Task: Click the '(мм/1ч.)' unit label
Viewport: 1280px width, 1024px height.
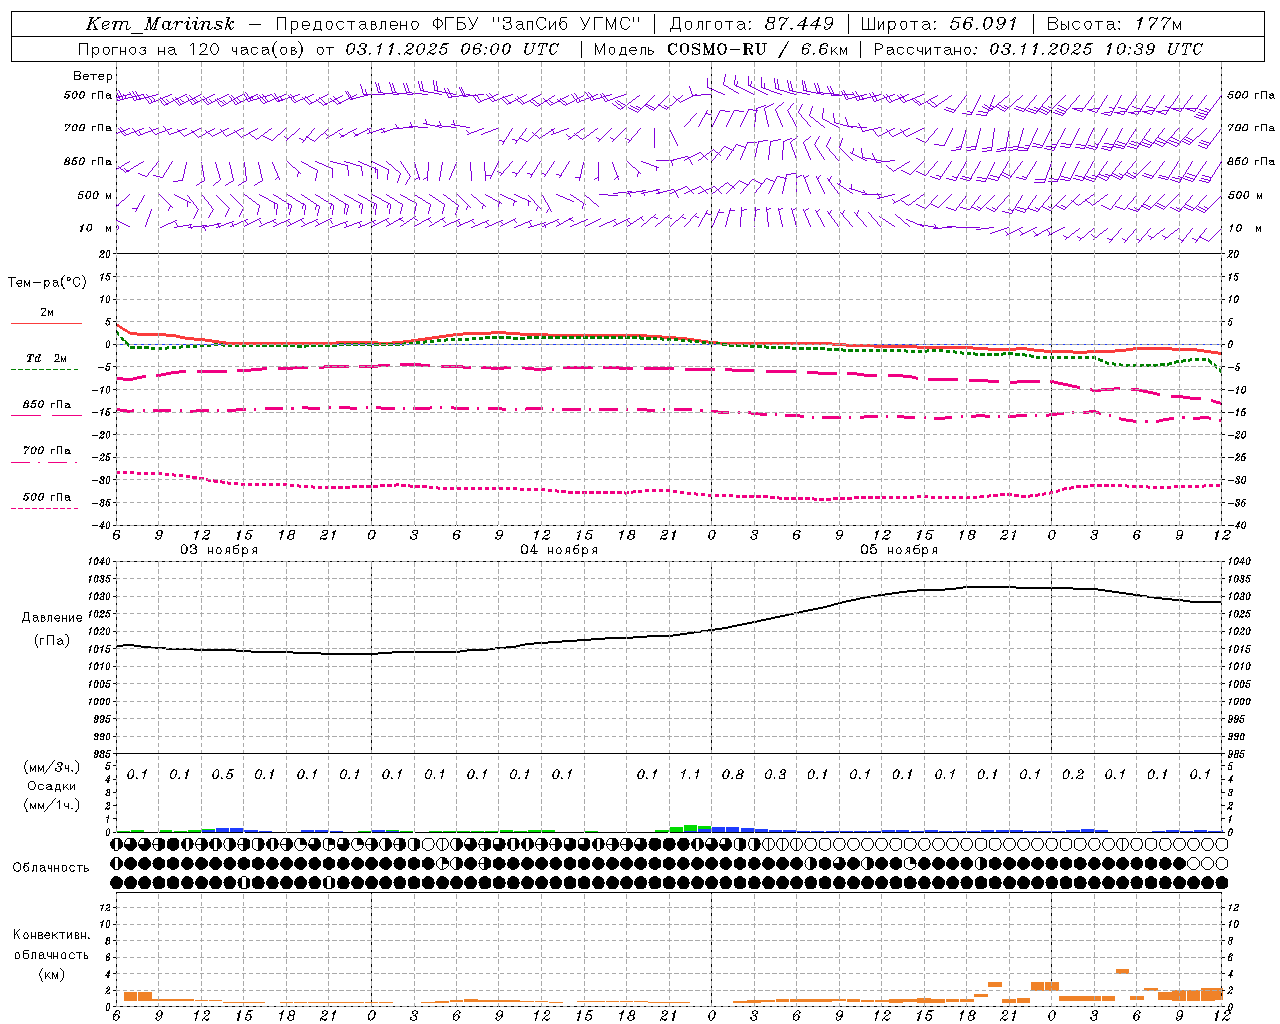Action: pos(51,805)
